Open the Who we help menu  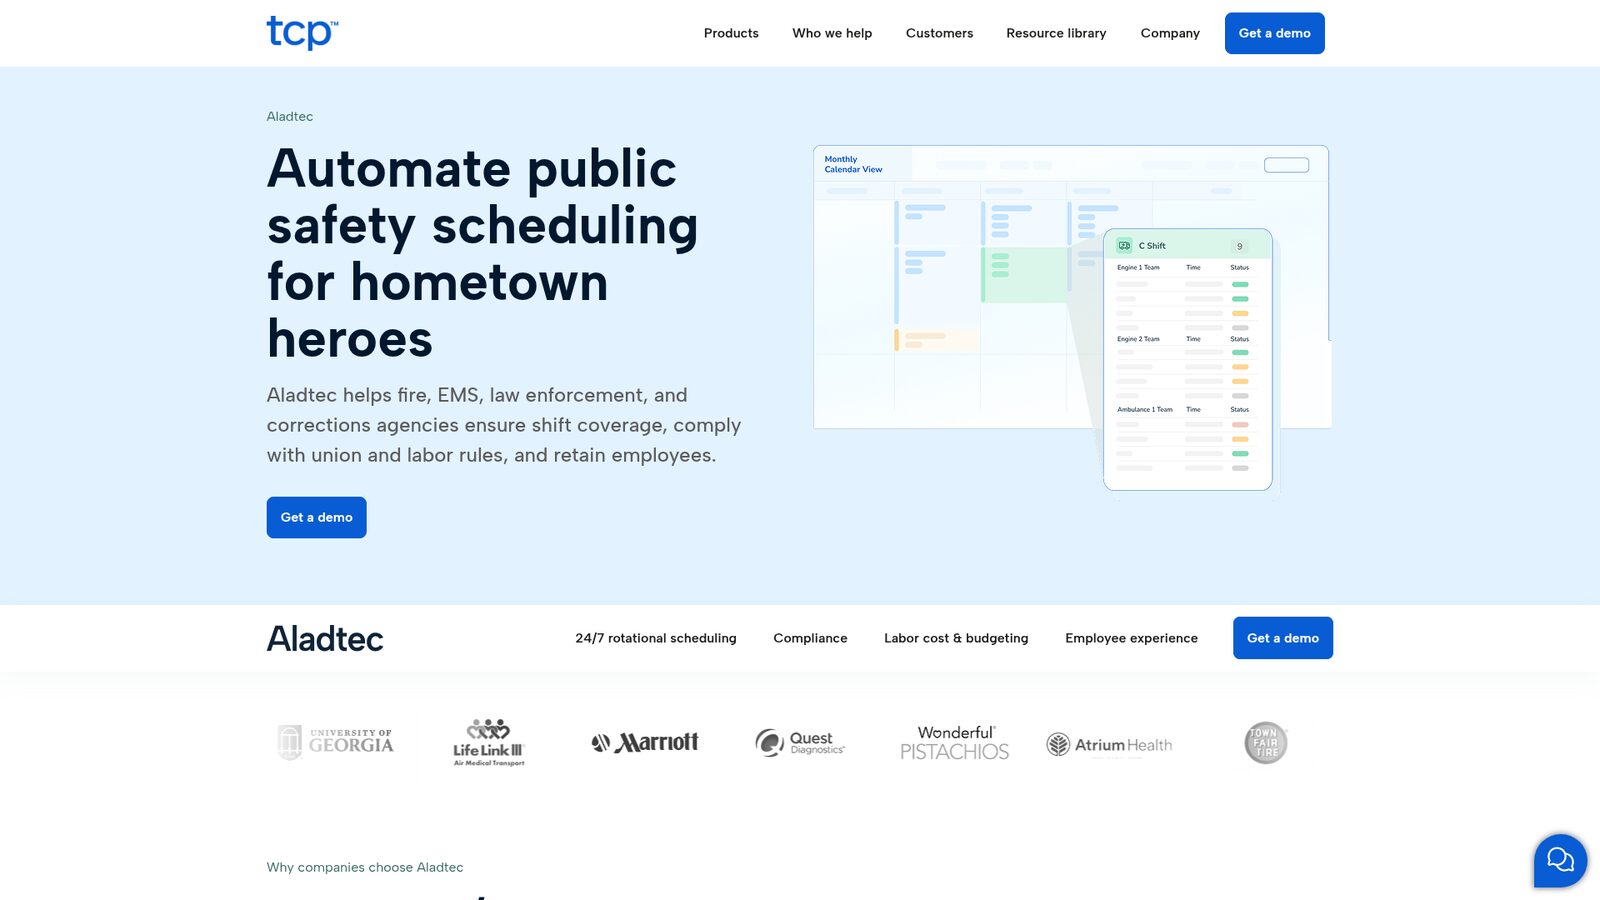pos(832,33)
